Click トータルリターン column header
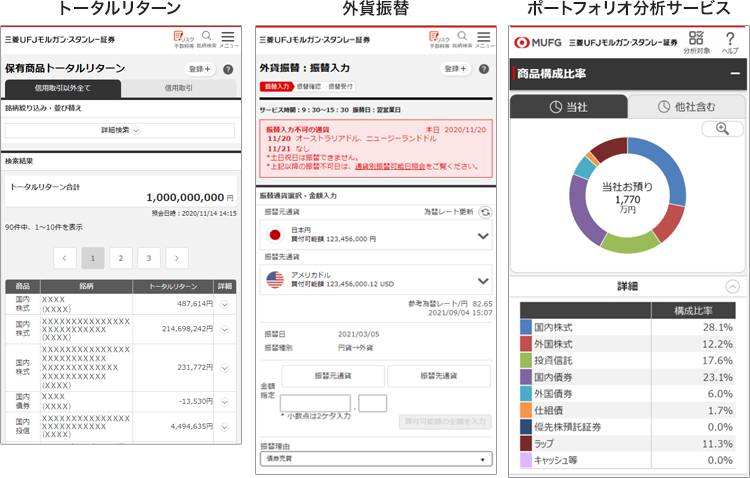Image resolution: width=750 pixels, height=478 pixels. (x=173, y=286)
